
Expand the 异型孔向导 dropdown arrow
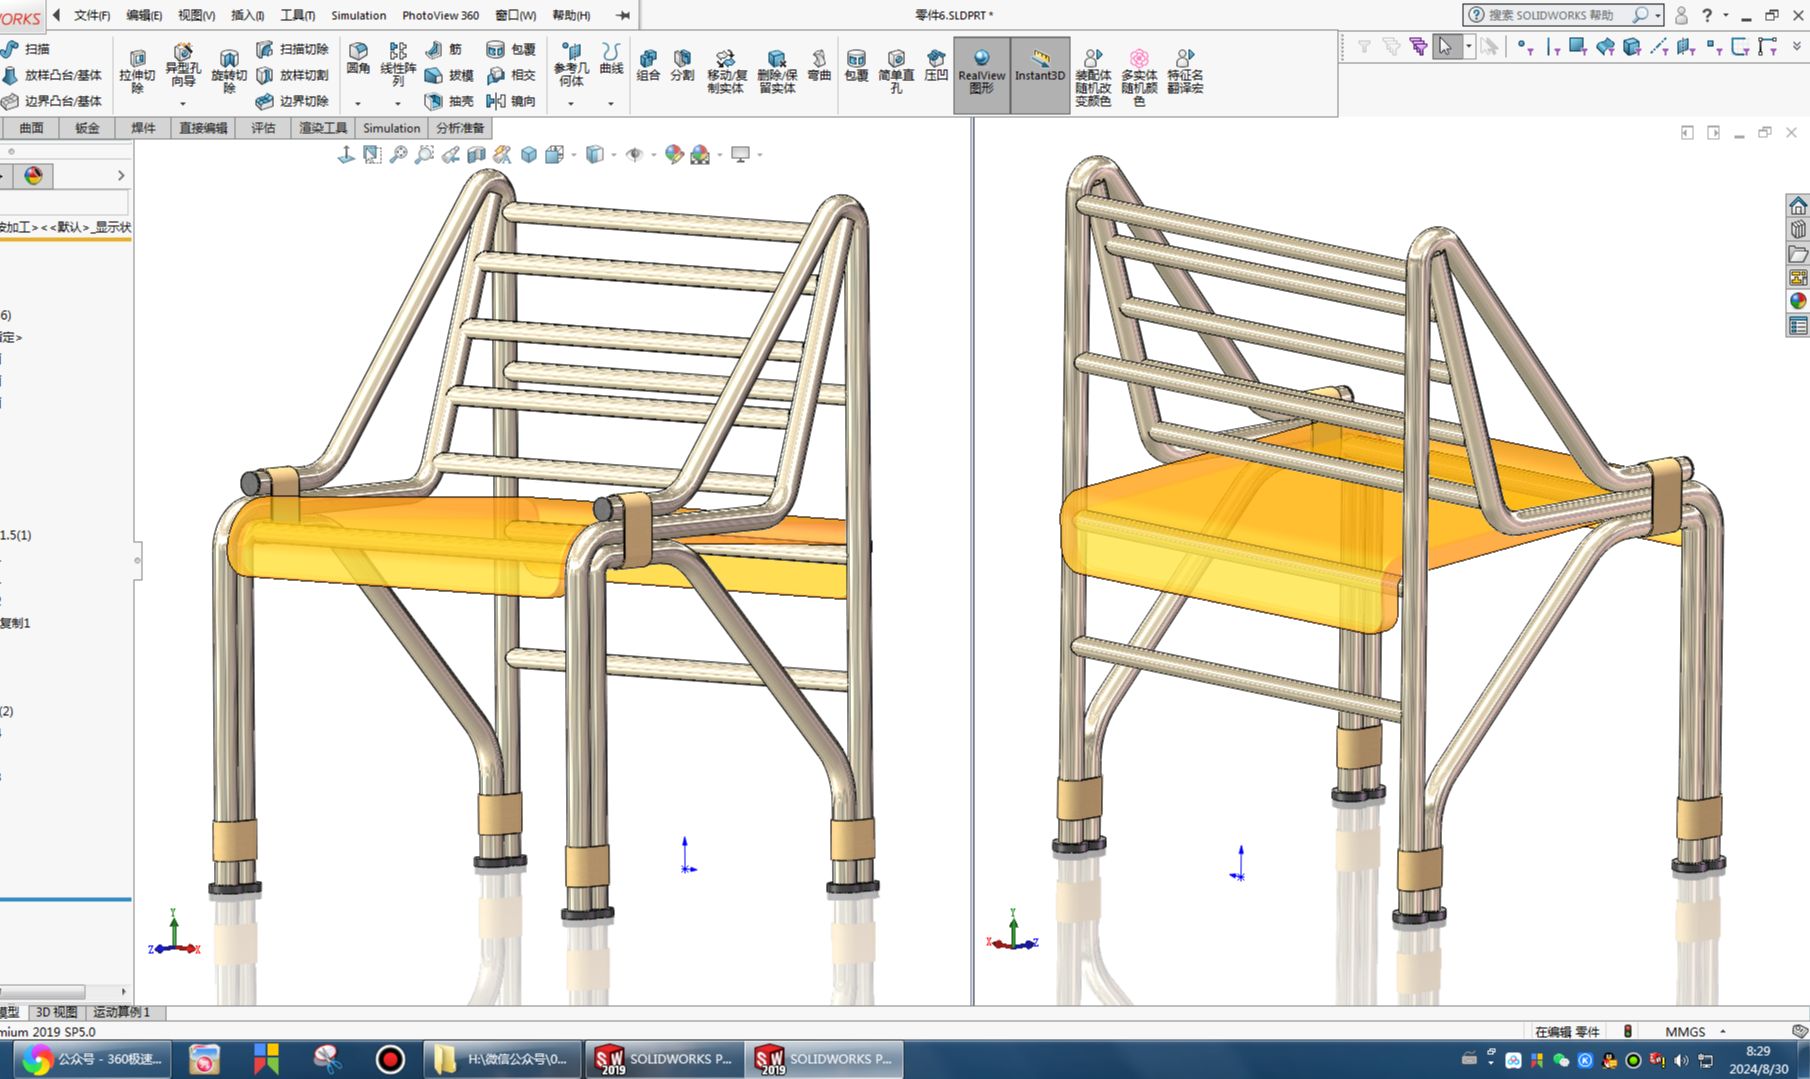point(182,103)
